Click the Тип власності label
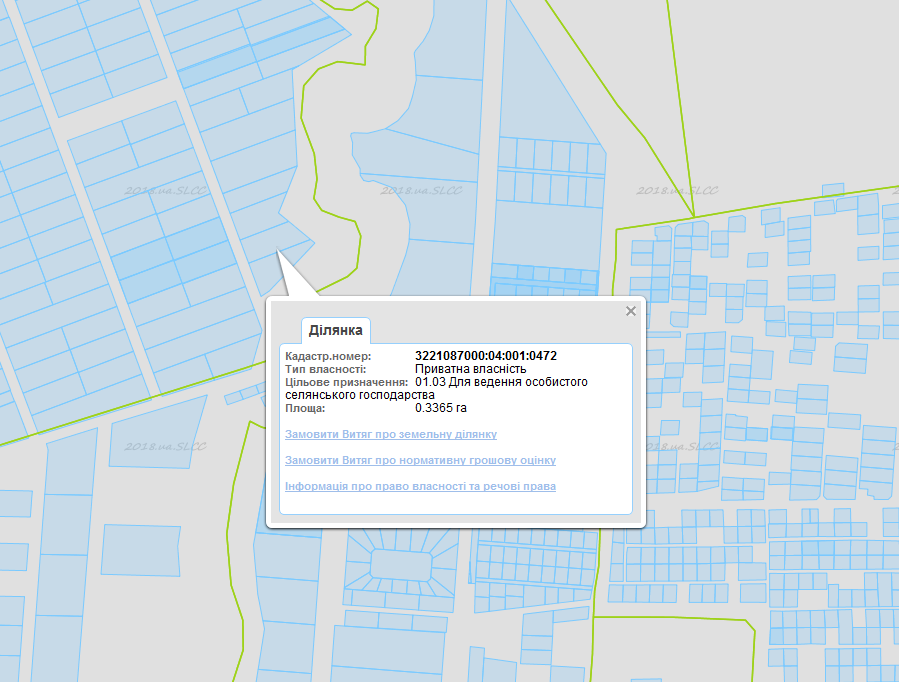This screenshot has height=682, width=899. click(326, 370)
